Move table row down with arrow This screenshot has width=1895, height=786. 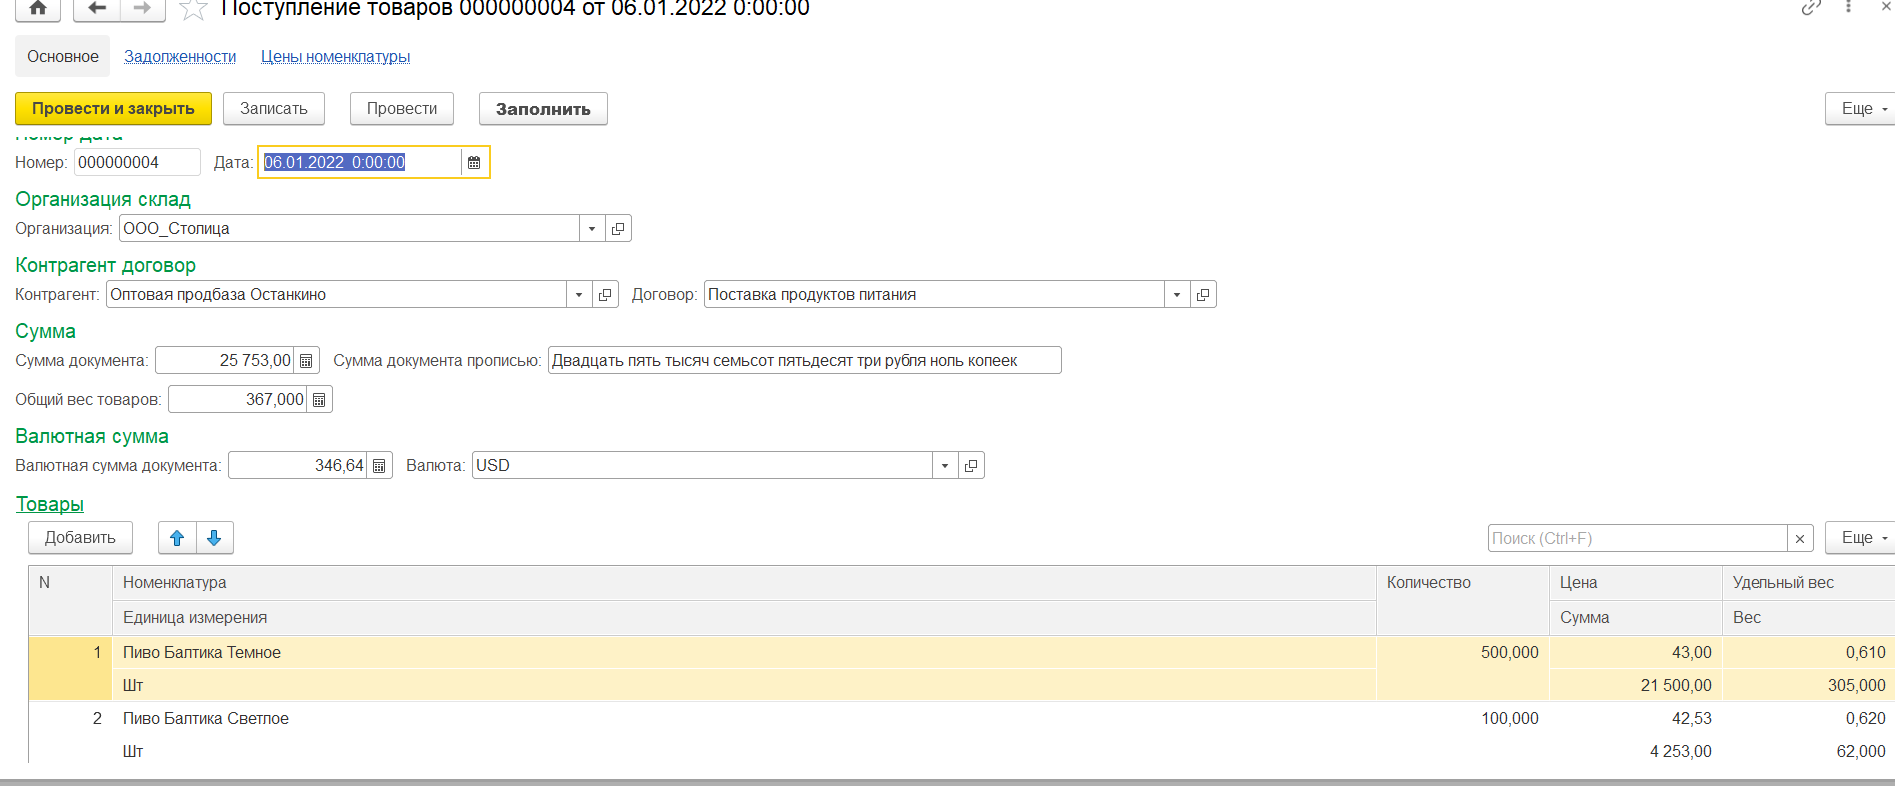214,538
